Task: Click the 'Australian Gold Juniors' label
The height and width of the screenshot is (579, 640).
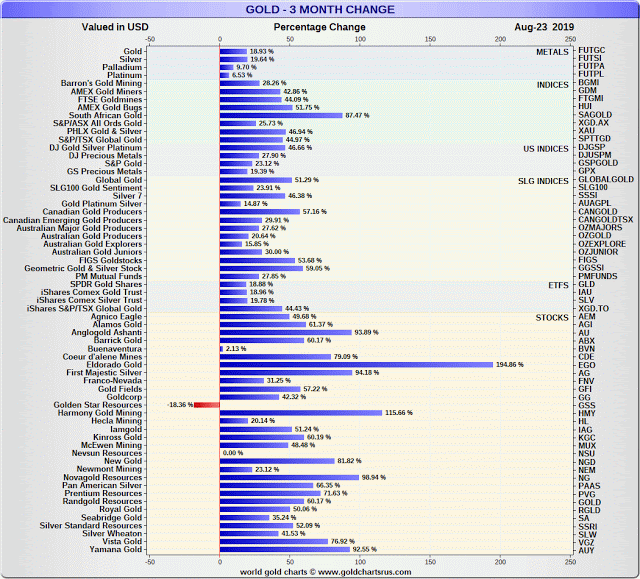Action: click(97, 252)
